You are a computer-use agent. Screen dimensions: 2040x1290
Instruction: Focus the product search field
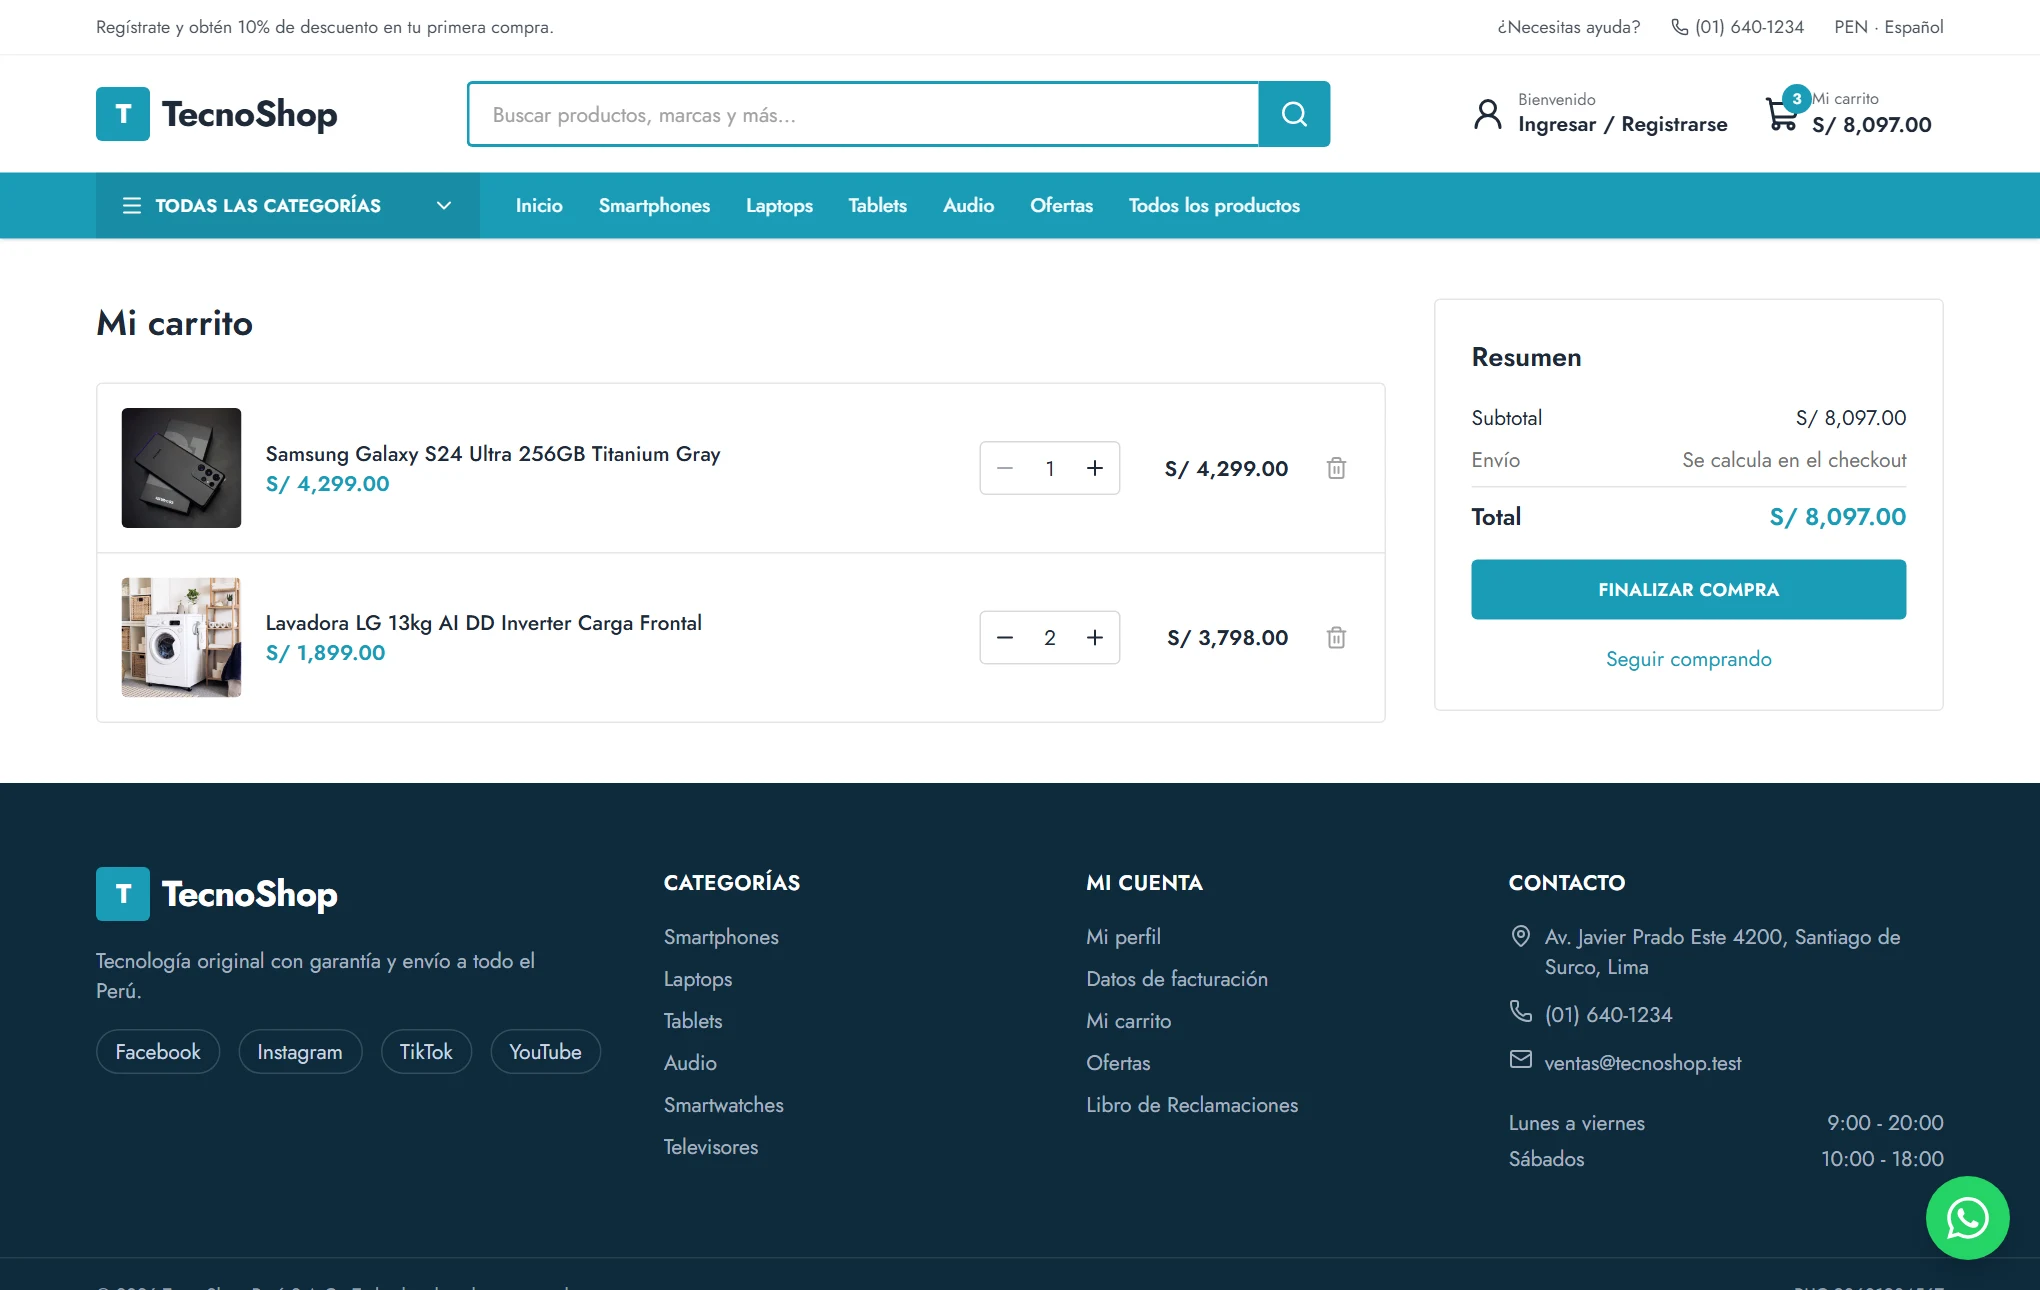pyautogui.click(x=863, y=114)
